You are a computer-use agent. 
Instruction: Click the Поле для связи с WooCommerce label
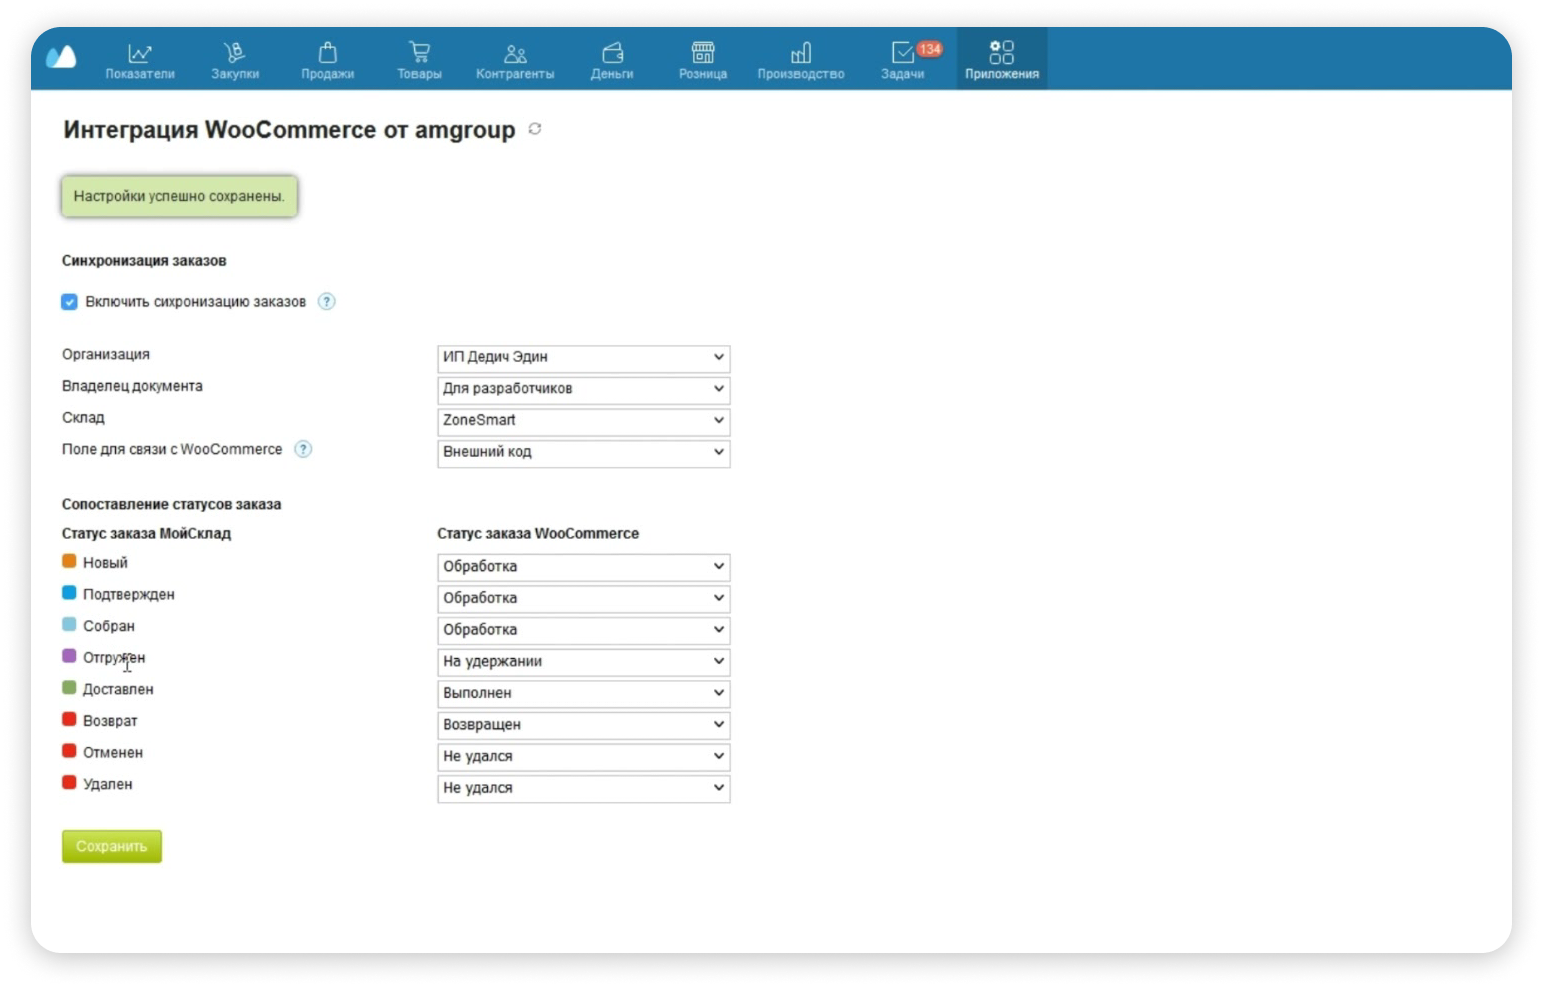click(x=172, y=449)
